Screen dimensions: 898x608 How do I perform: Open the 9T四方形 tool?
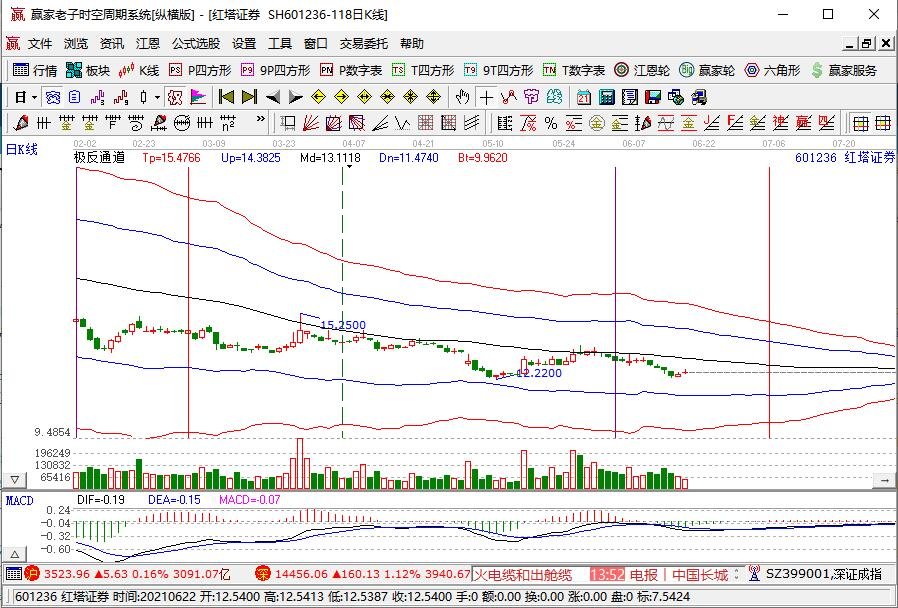pyautogui.click(x=498, y=70)
